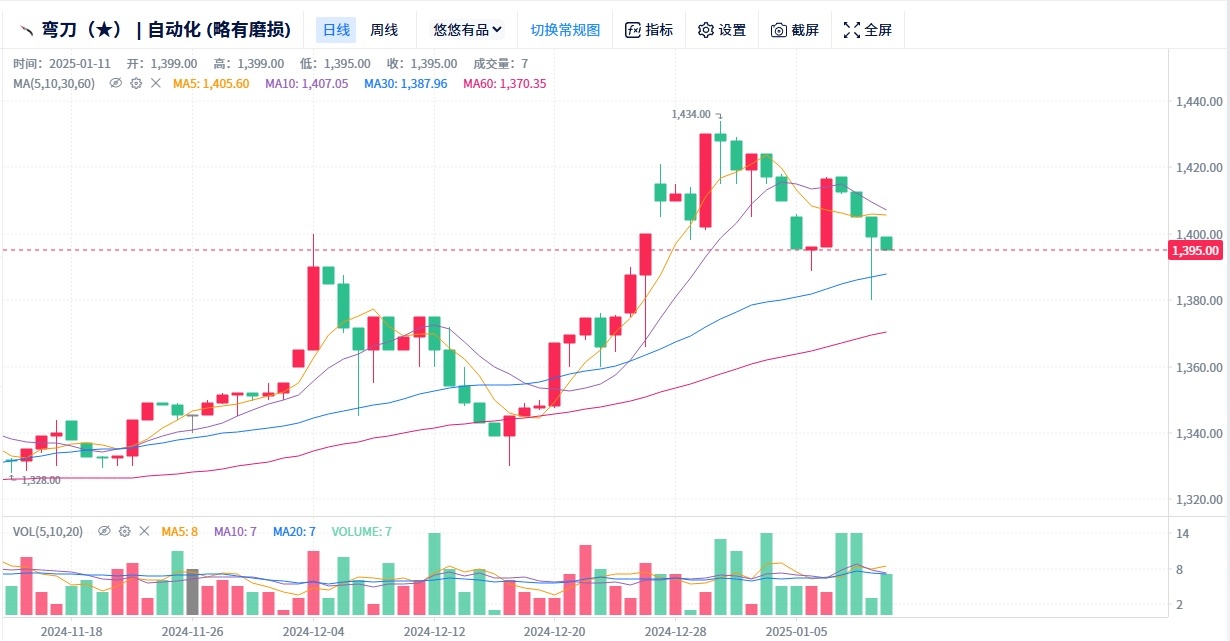Click the 2024-12-20 date axis label
The height and width of the screenshot is (641, 1230).
click(555, 631)
